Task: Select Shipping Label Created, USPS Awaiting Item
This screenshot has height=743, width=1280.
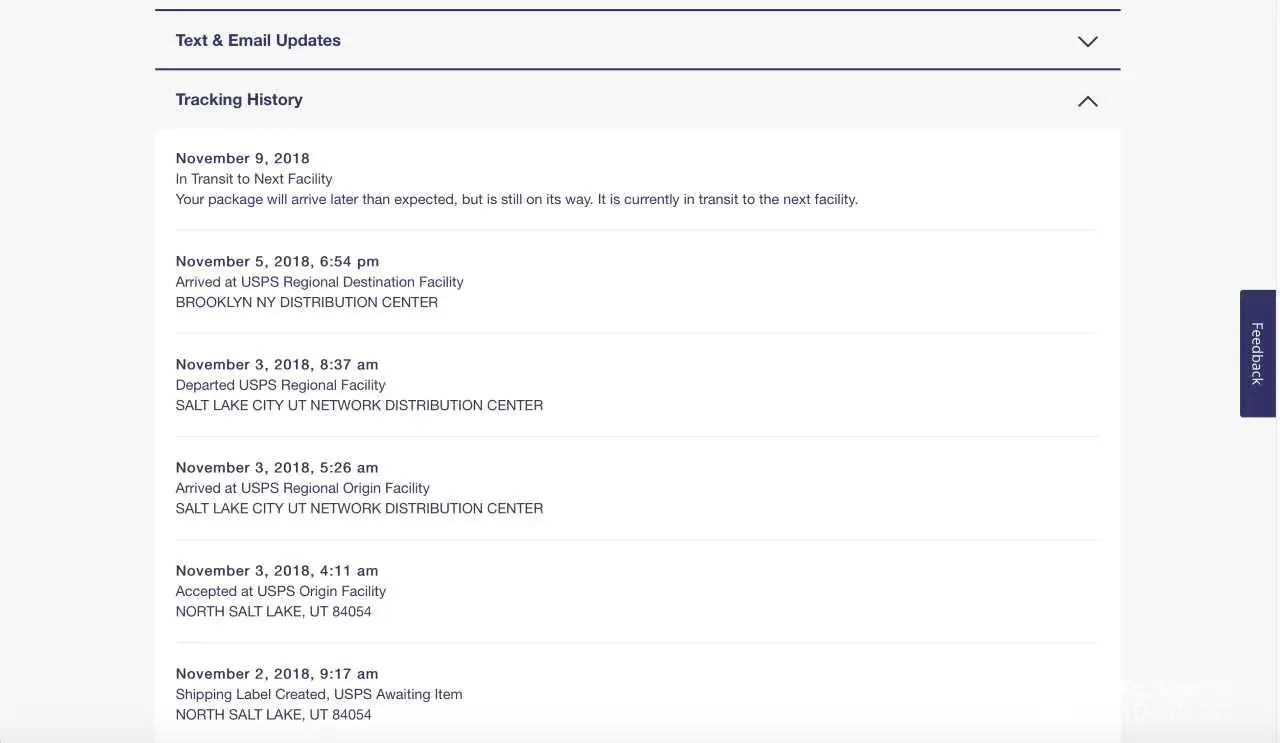Action: [318, 694]
